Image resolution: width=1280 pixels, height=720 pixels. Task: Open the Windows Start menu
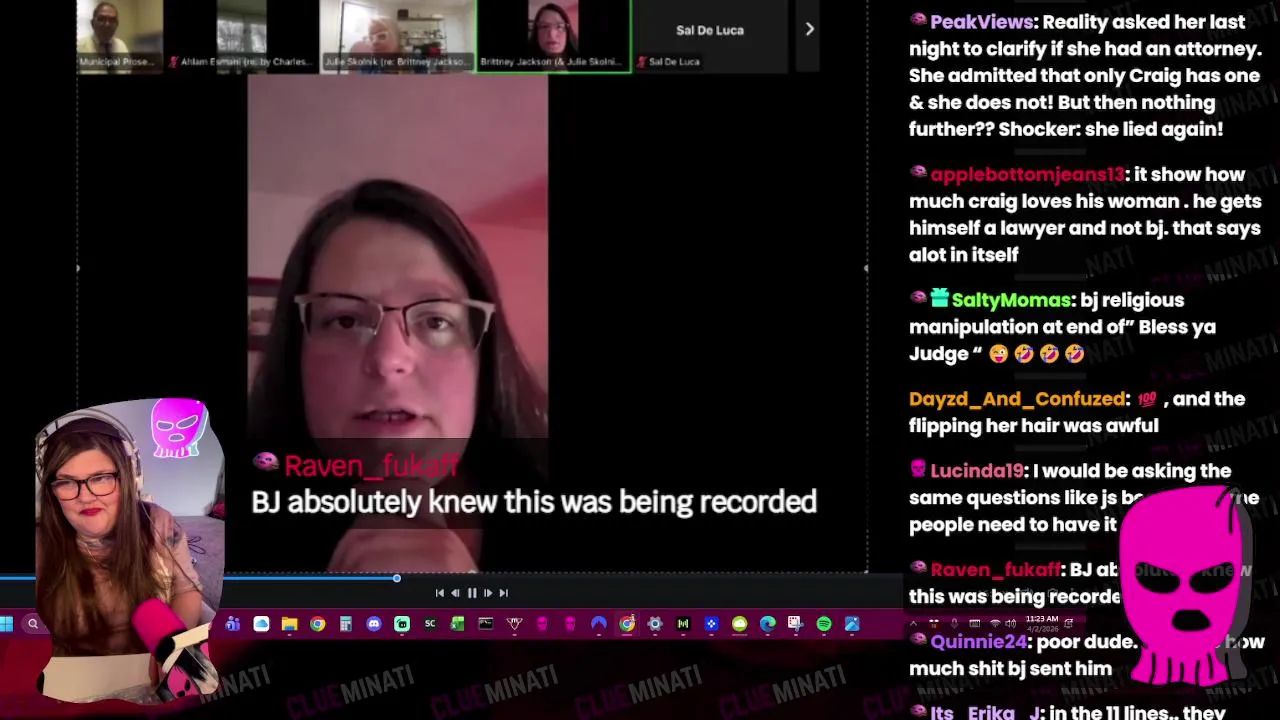click(7, 624)
